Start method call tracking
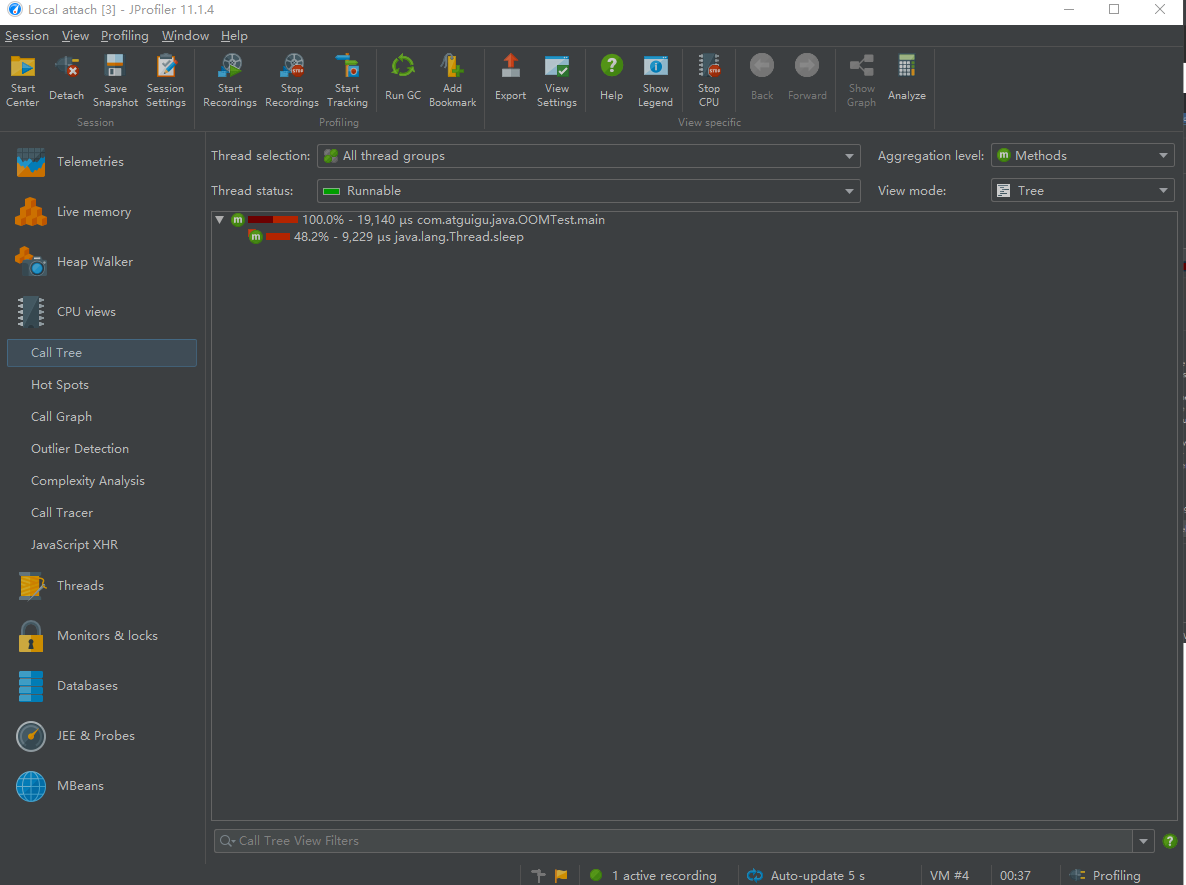The width and height of the screenshot is (1186, 885). coord(347,79)
